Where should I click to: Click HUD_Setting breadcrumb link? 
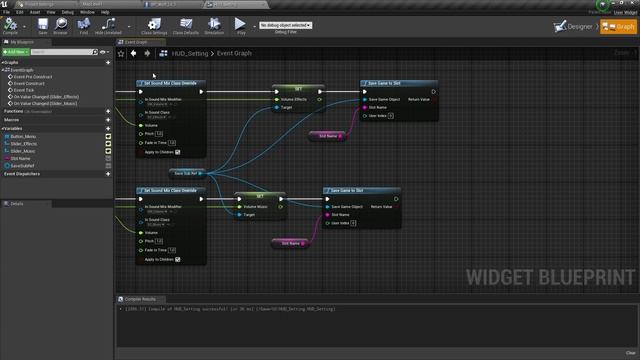click(190, 53)
